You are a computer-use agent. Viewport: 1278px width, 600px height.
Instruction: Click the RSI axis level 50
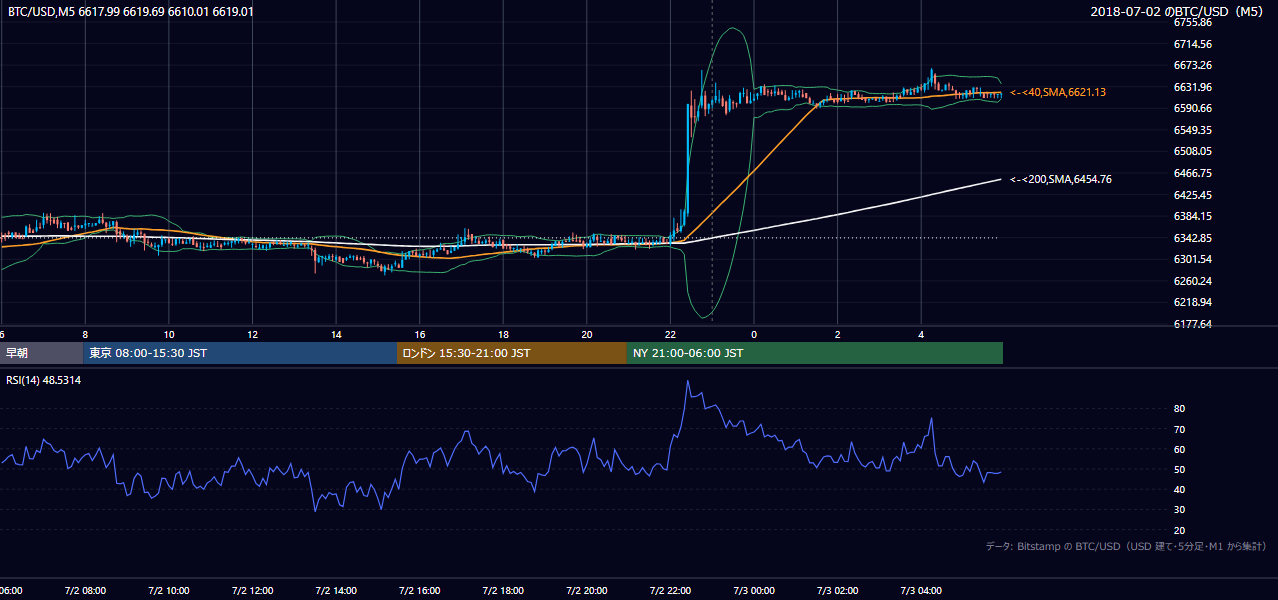pos(1179,469)
